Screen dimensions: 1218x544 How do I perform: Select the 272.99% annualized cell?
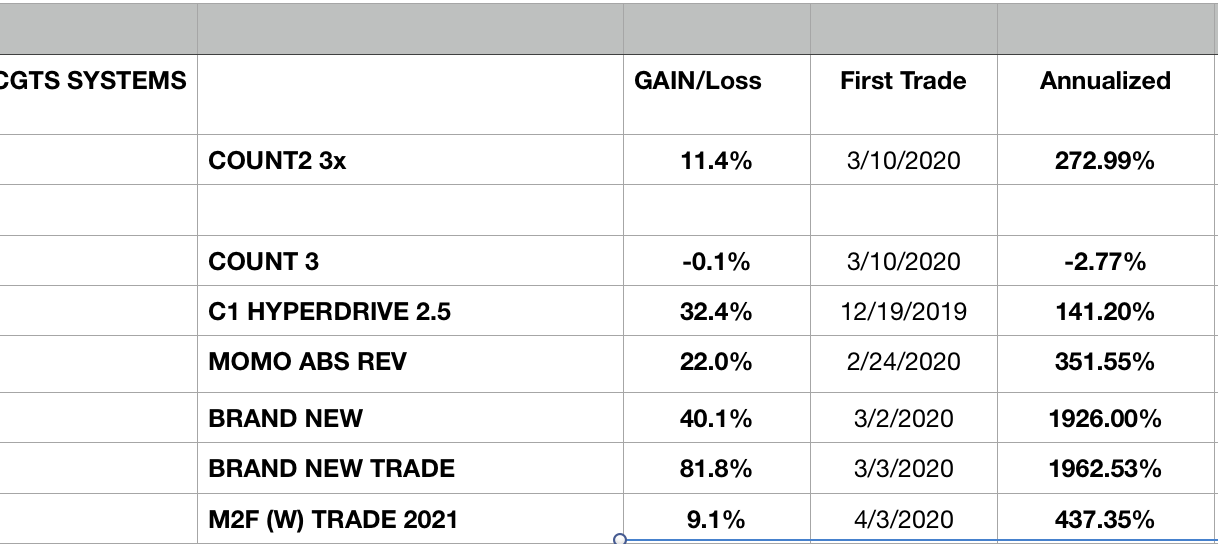(1105, 160)
